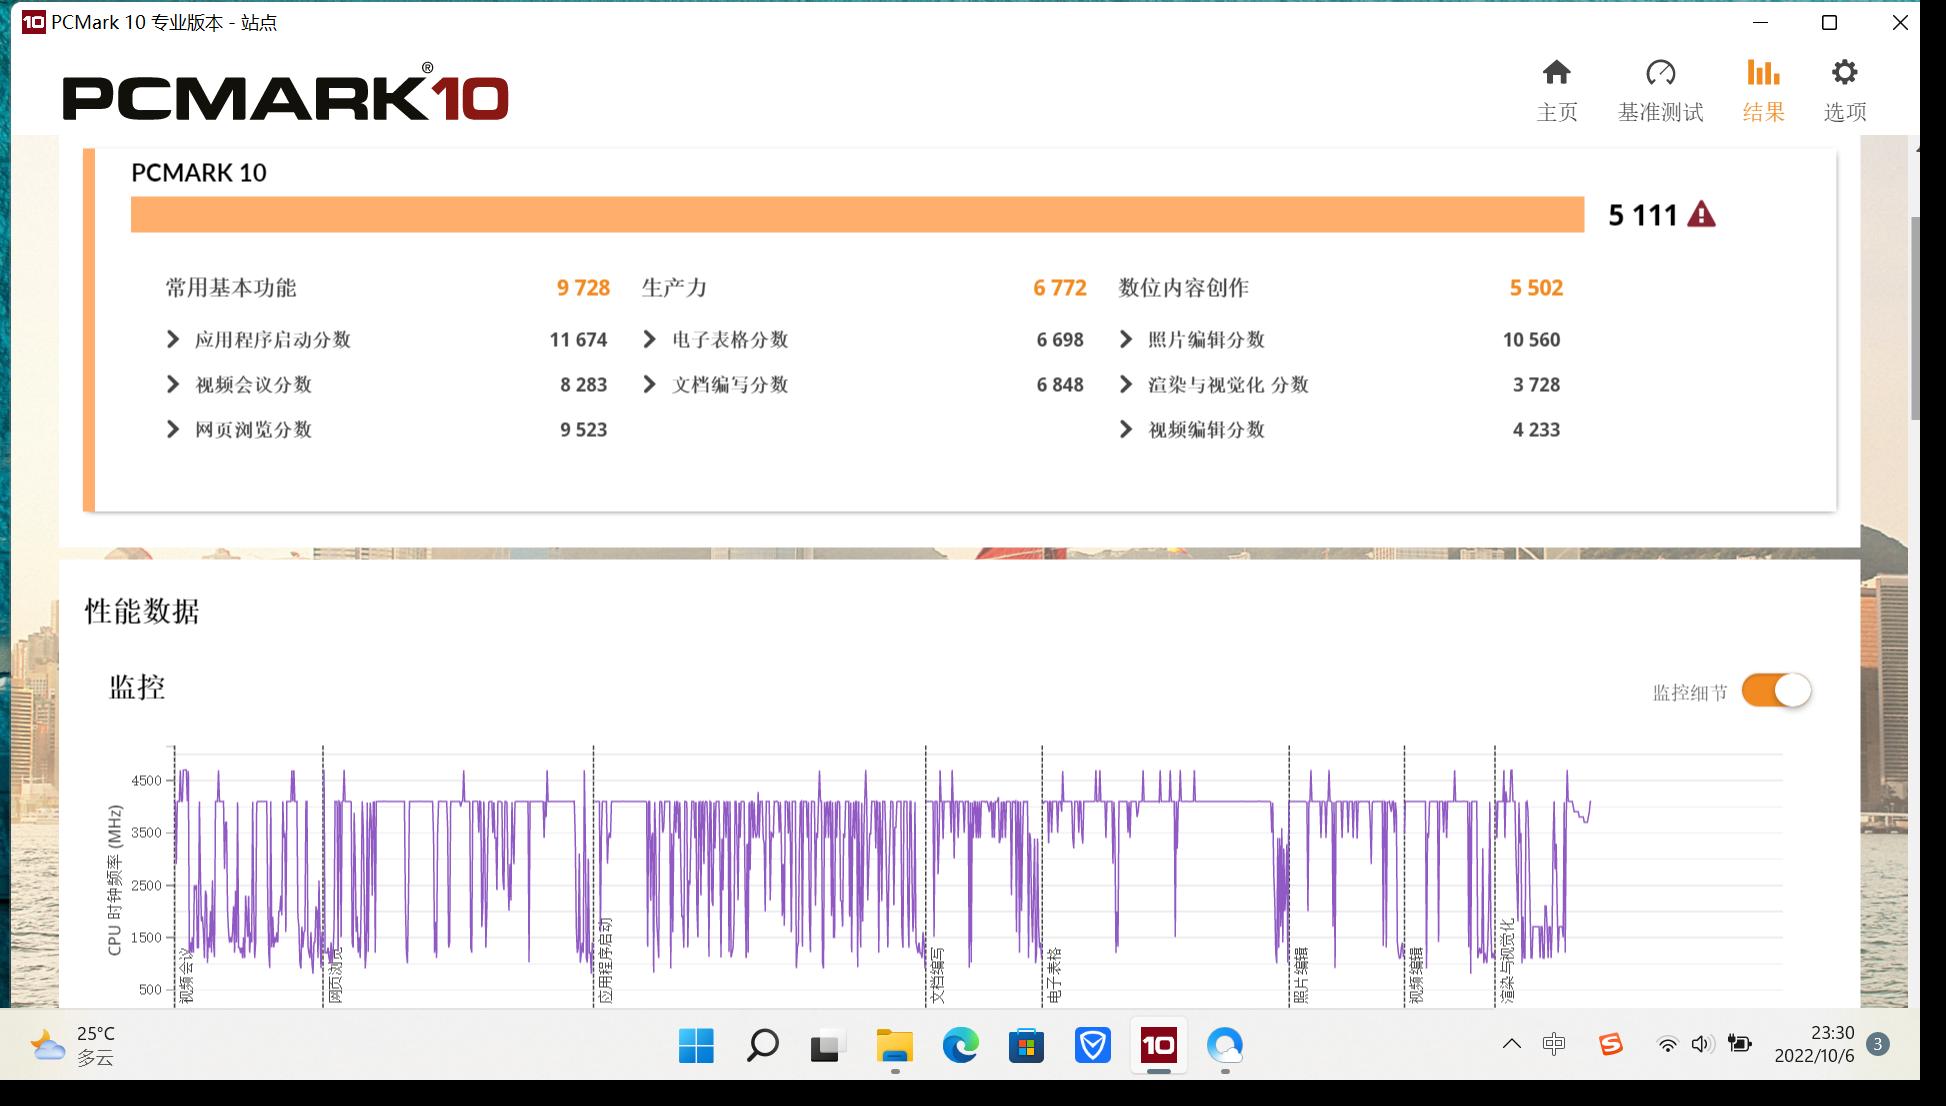The width and height of the screenshot is (1946, 1106).
Task: Click the warning triangle beside score 5 111
Action: (x=1703, y=214)
